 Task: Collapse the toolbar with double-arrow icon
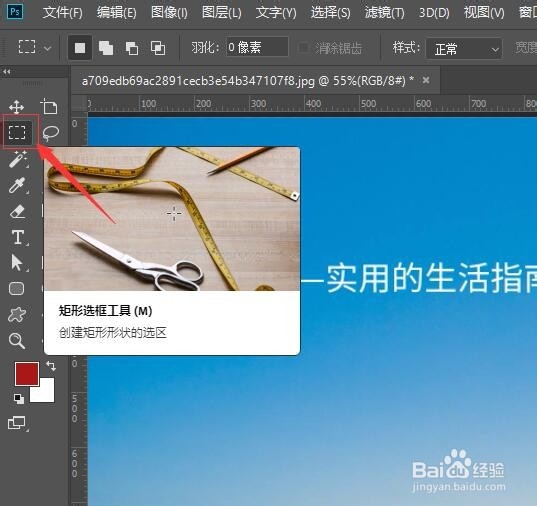[6, 72]
